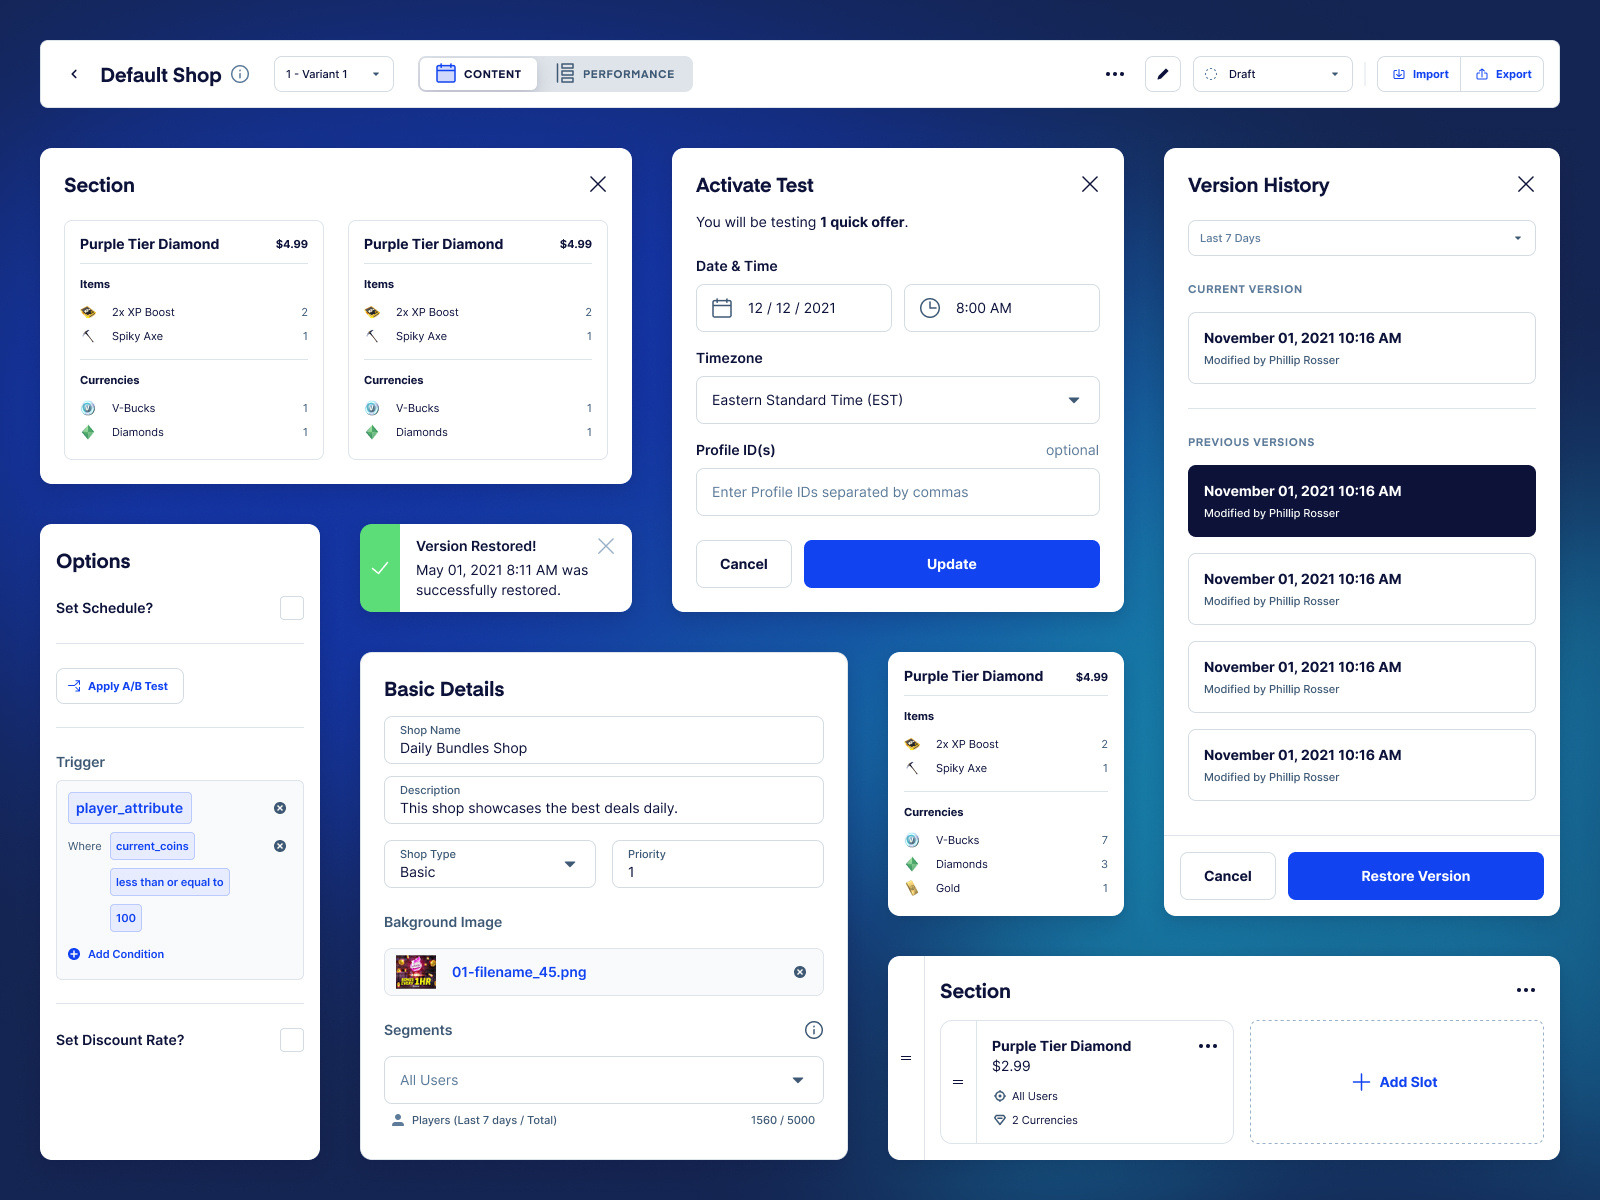The image size is (1600, 1200).
Task: Click Add Condition plus icon in Trigger panel
Action: coord(74,953)
